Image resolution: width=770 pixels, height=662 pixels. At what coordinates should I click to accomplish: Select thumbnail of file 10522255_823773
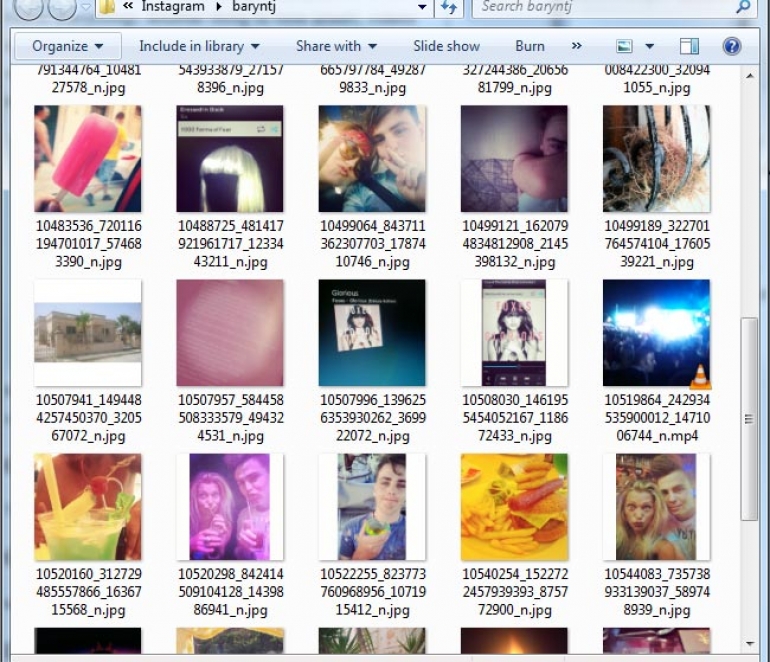[372, 507]
